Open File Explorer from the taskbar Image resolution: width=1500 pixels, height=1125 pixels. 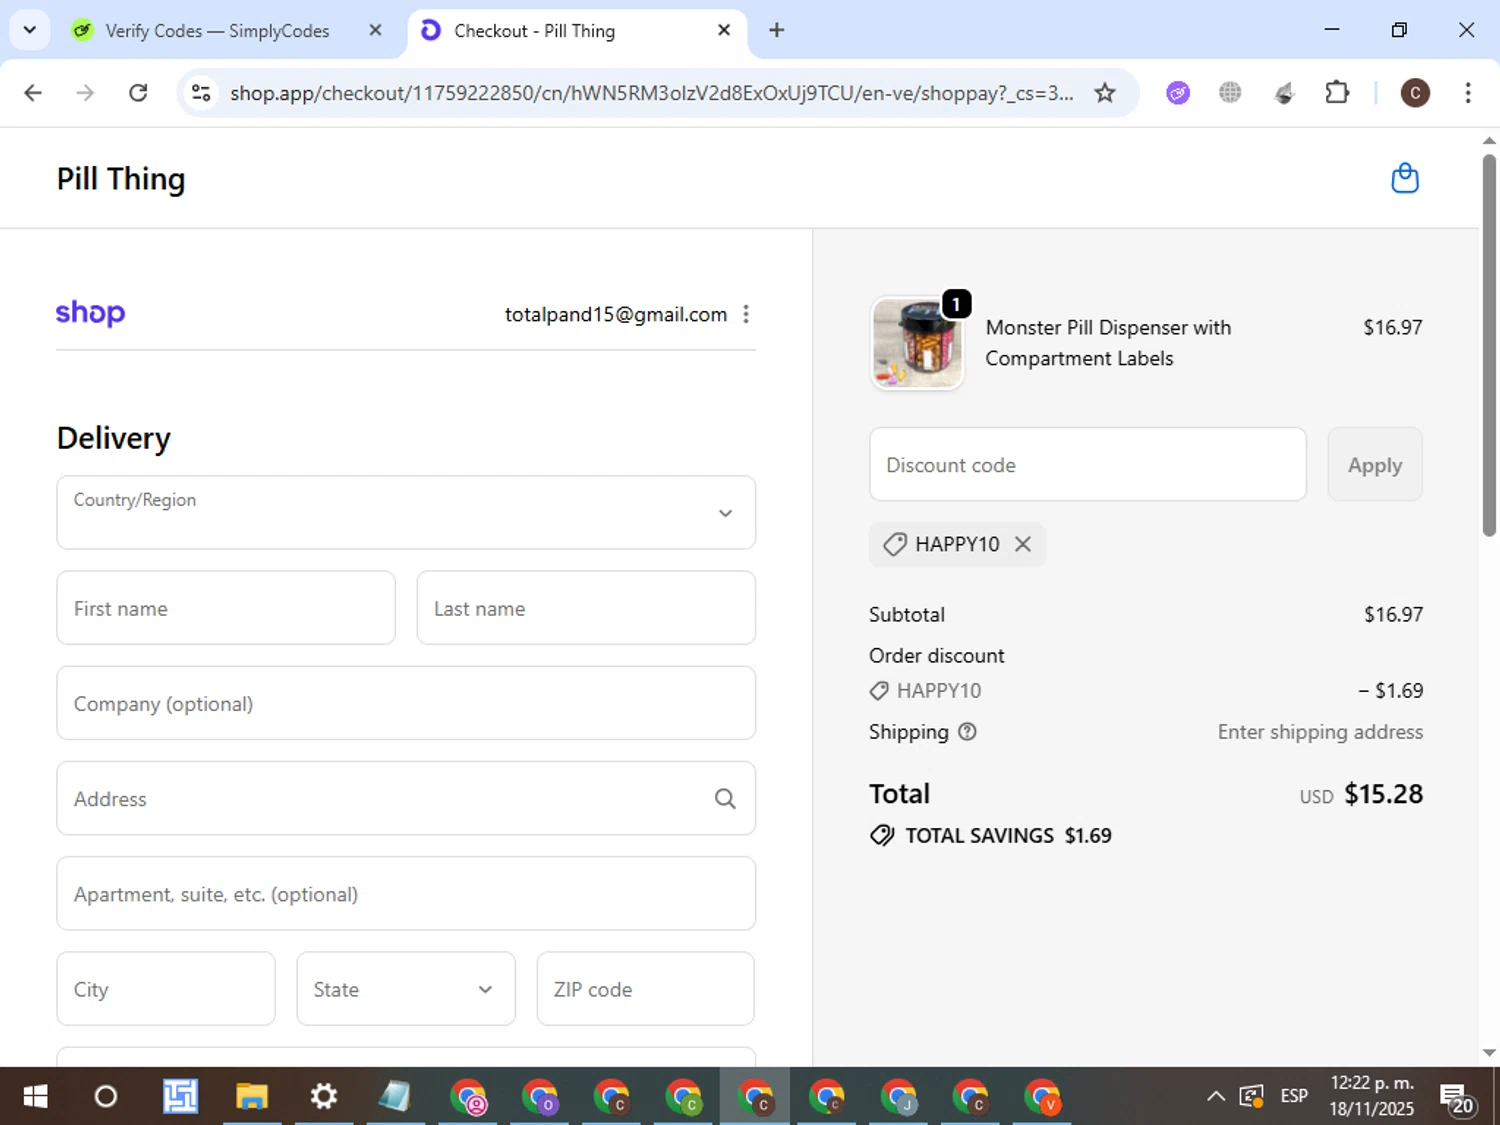(x=252, y=1097)
